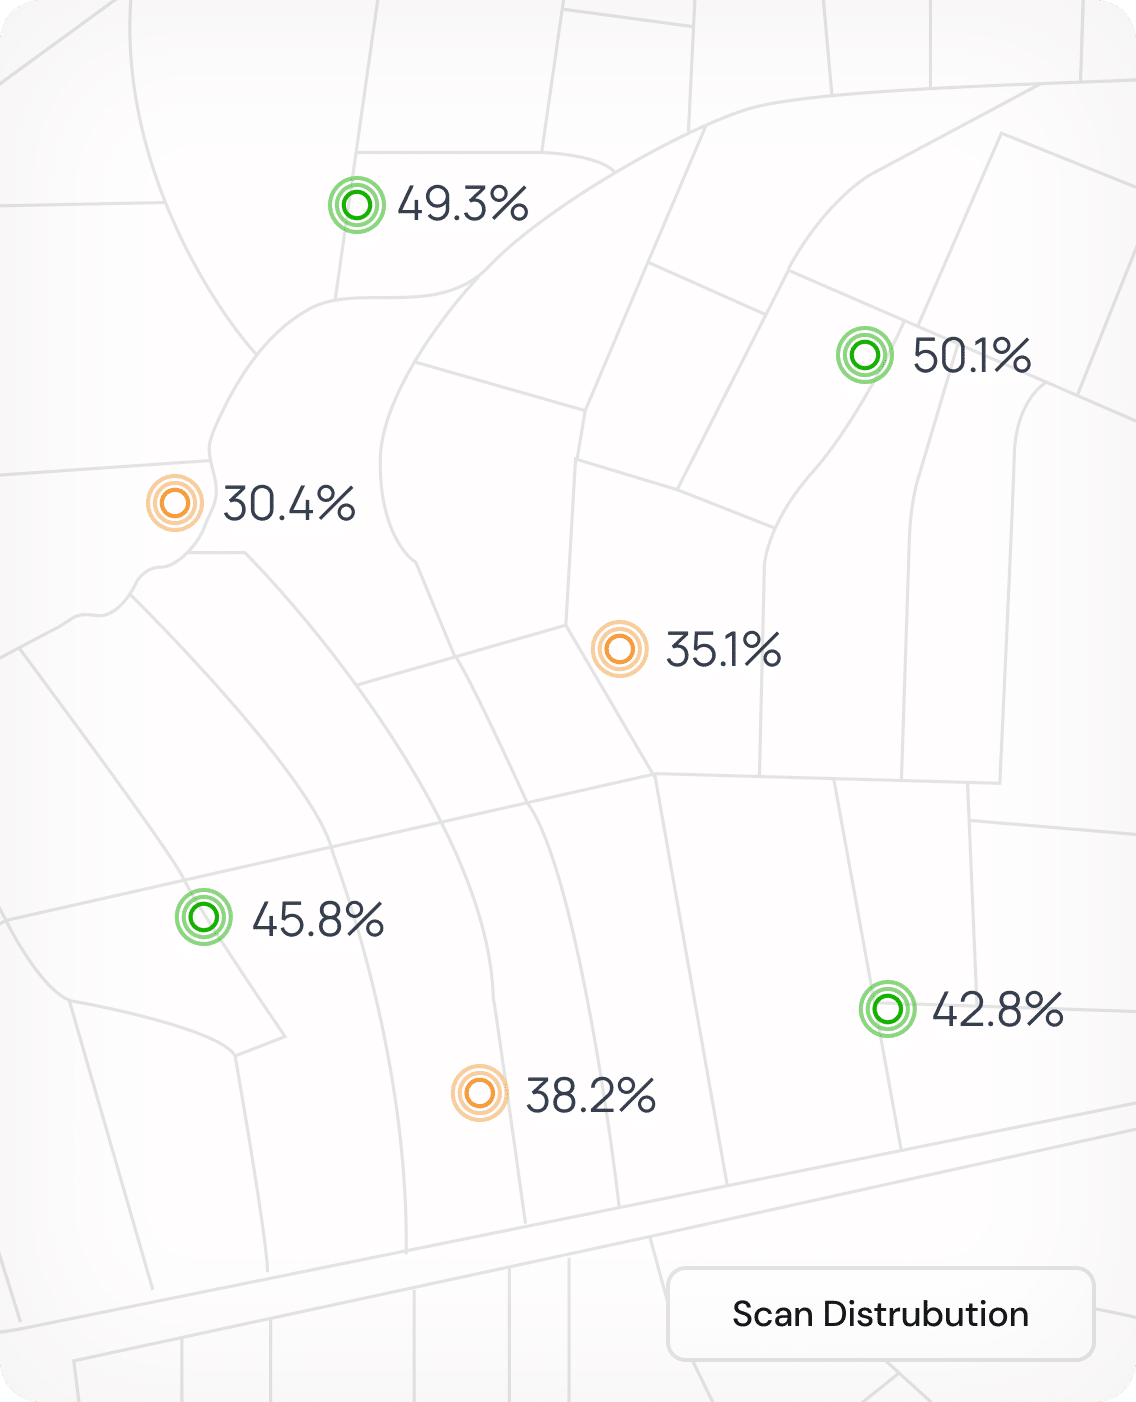Click the 42.8% percentage label
Screen dimensions: 1136x1402
pyautogui.click(x=997, y=1011)
